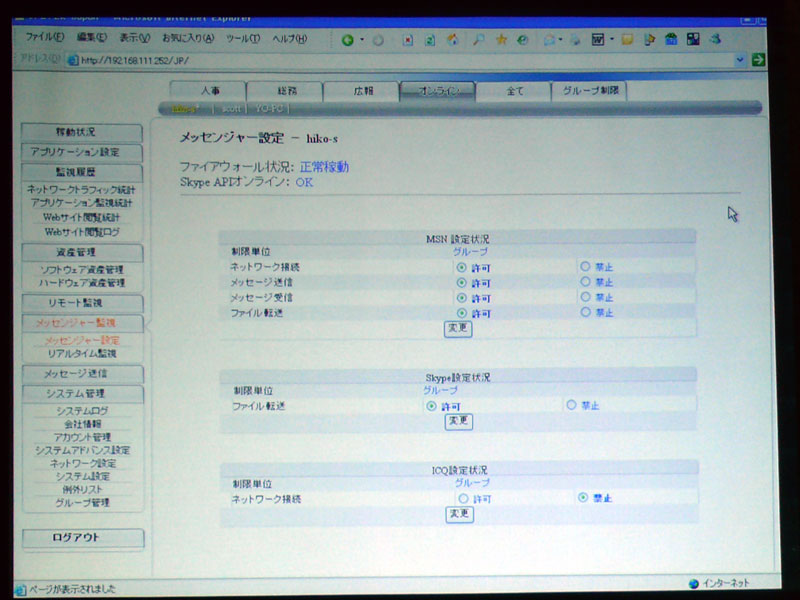Open the Search magnifier icon
Image resolution: width=800 pixels, height=600 pixels.
point(478,39)
